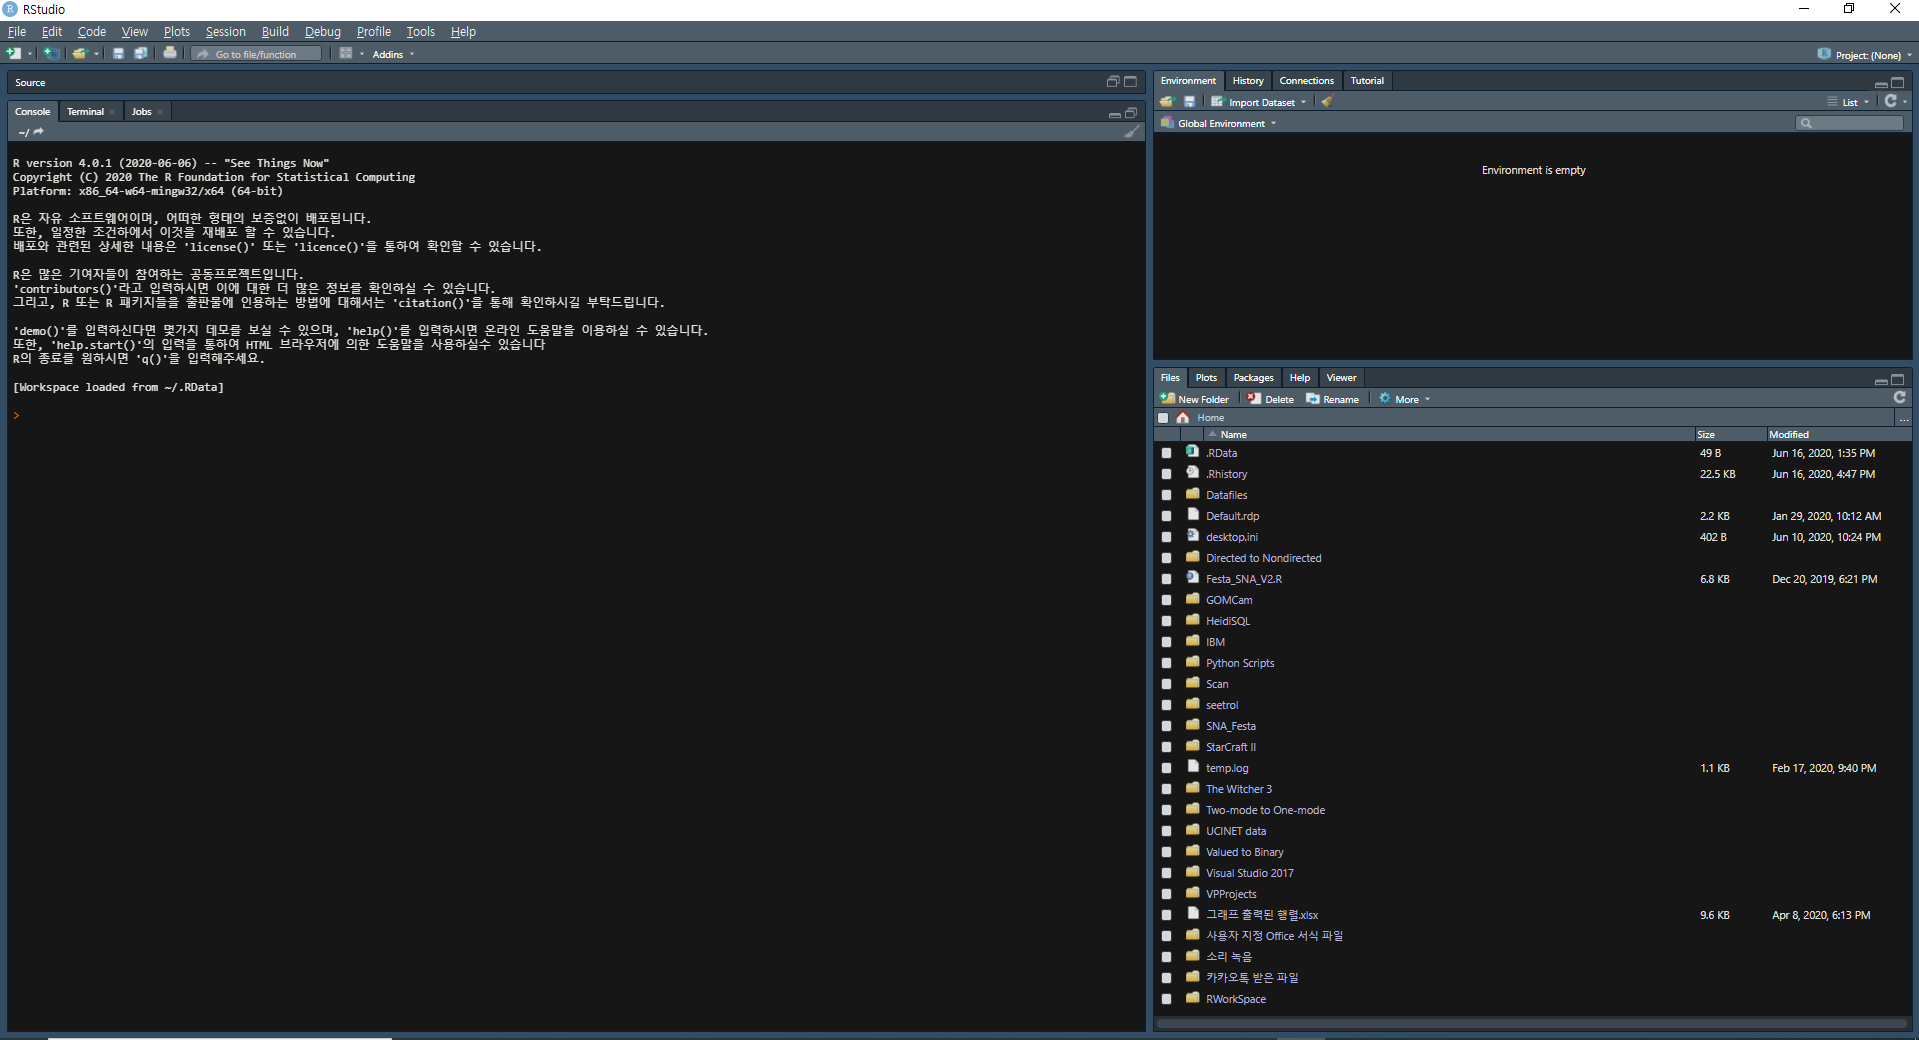Viewport: 1919px width, 1040px height.
Task: Open the UCINET data folder
Action: pos(1236,831)
